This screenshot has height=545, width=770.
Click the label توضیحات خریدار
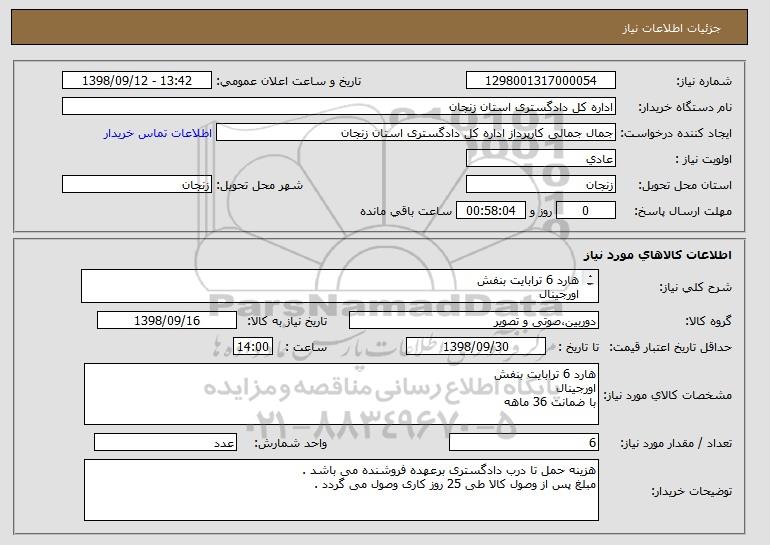click(691, 491)
